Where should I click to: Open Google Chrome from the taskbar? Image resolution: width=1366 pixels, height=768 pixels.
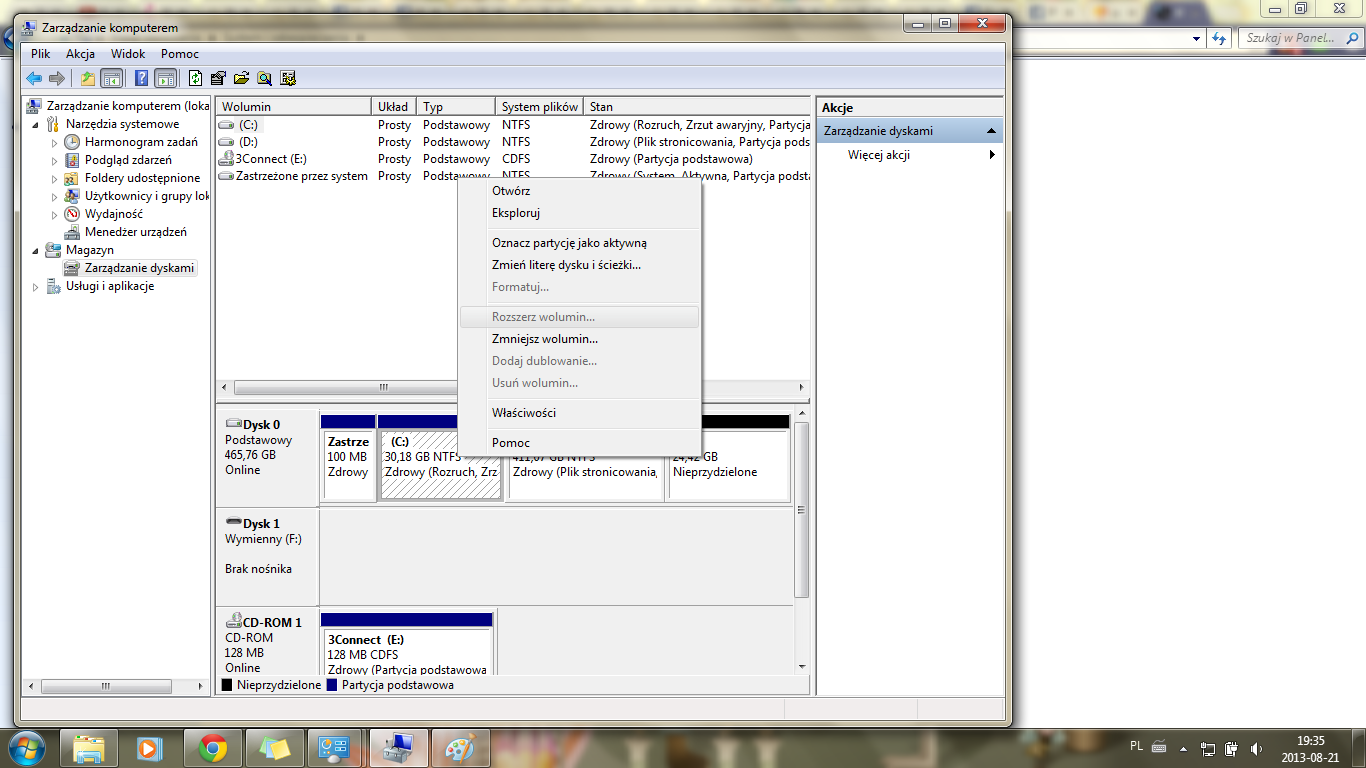click(212, 748)
